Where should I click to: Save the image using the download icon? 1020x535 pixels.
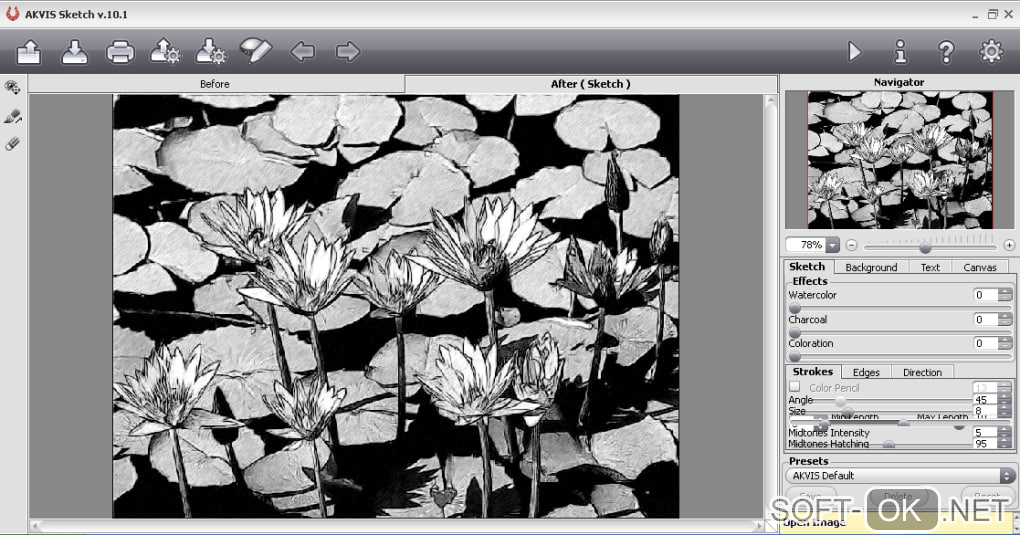click(x=75, y=52)
